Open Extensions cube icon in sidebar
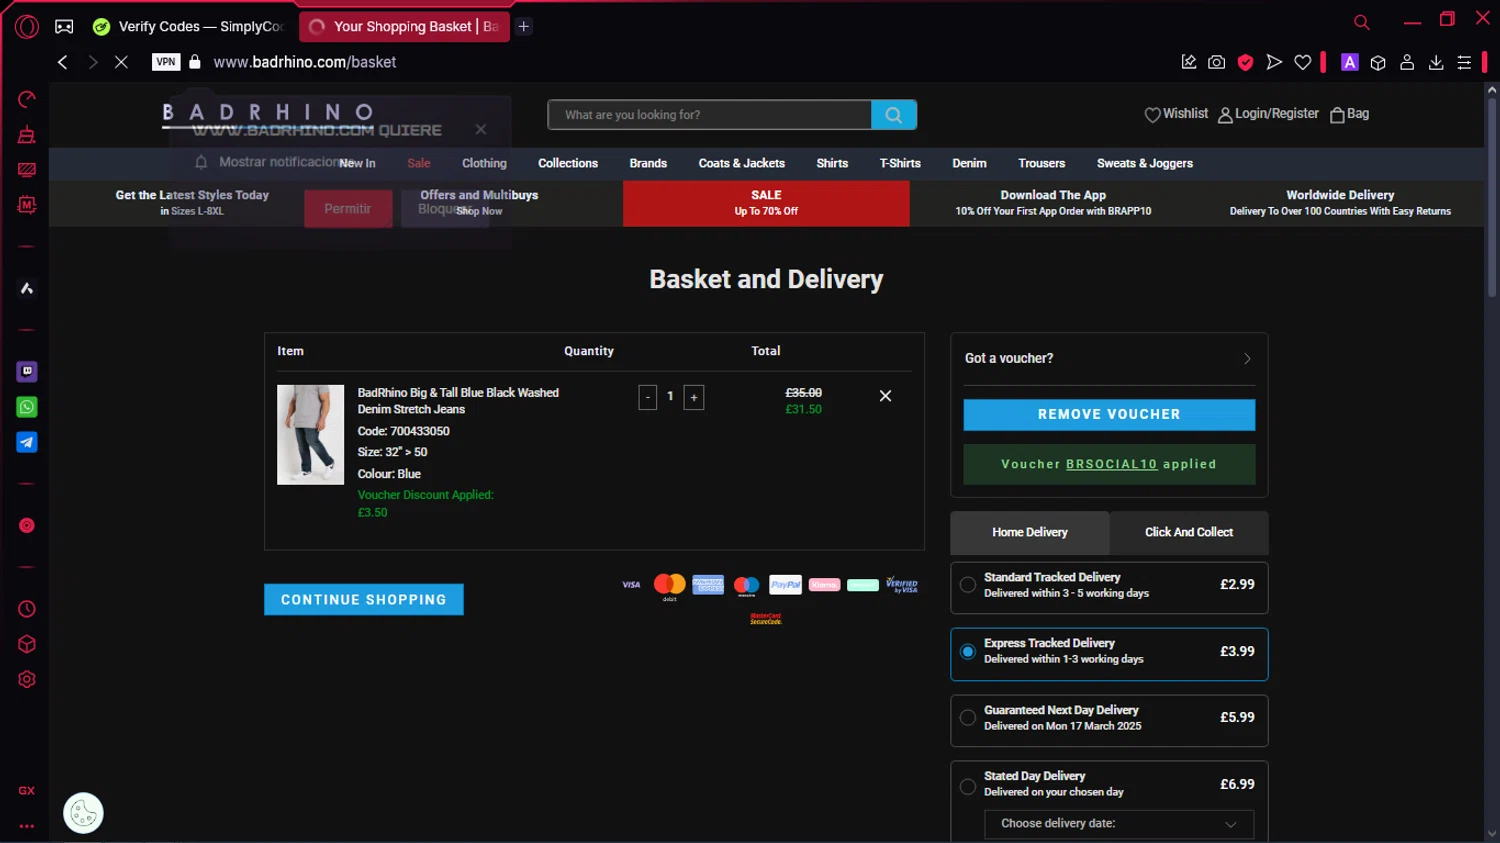Image resolution: width=1500 pixels, height=843 pixels. [x=27, y=644]
